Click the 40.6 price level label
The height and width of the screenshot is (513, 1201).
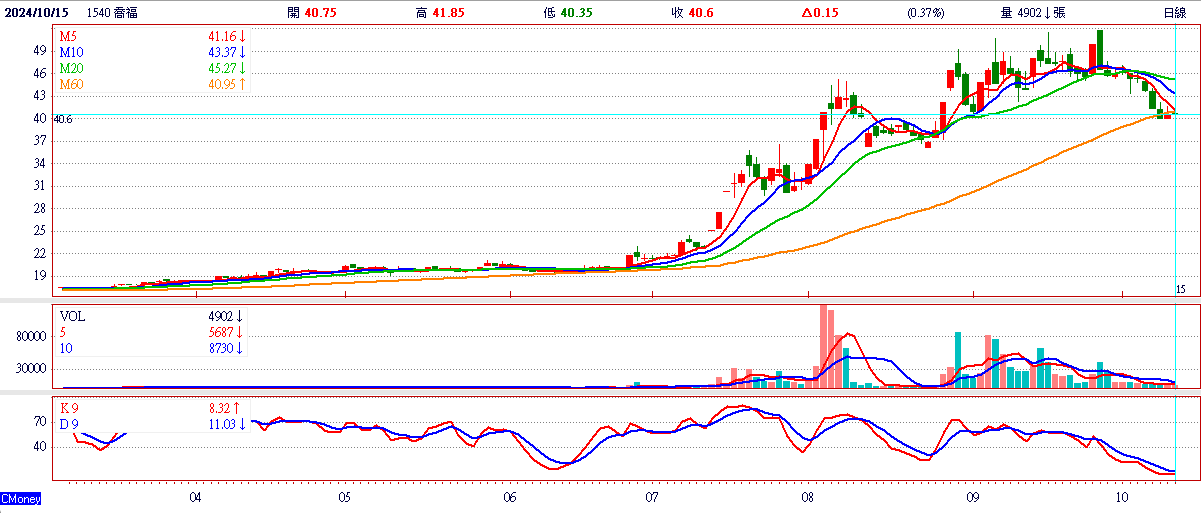62,119
